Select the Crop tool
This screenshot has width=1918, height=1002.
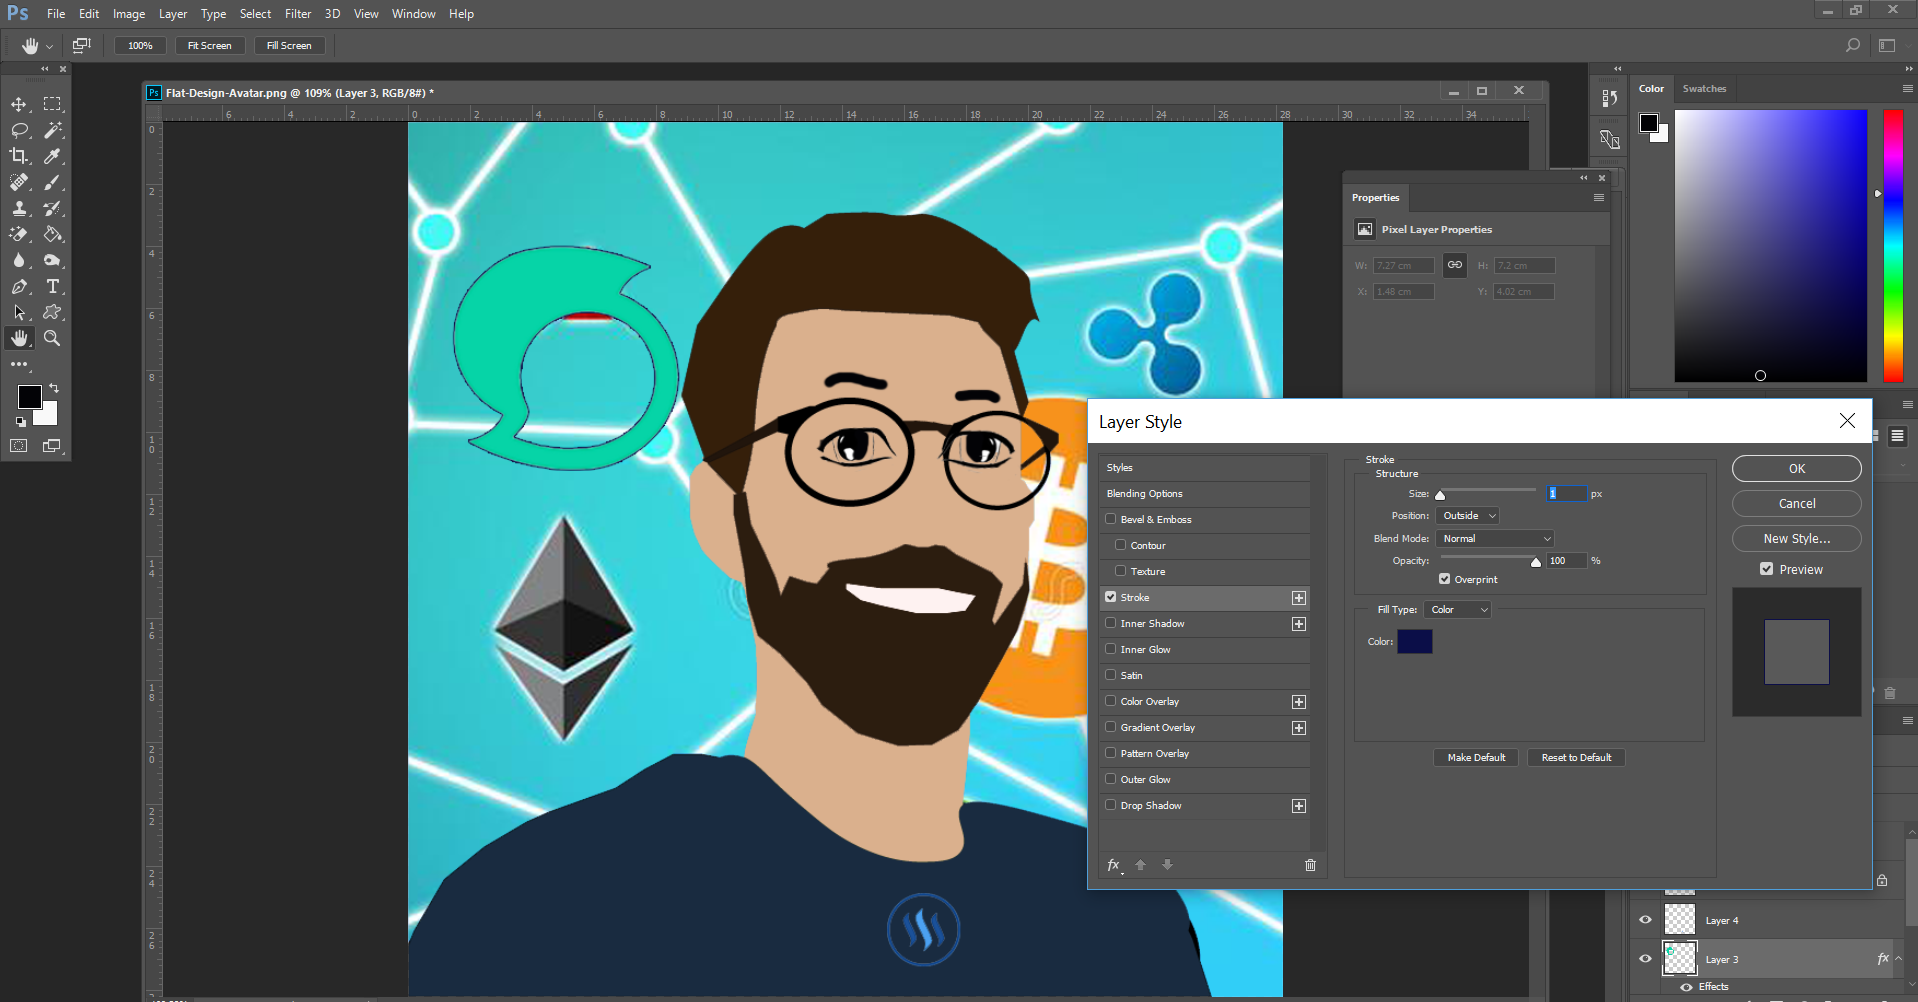click(x=19, y=156)
